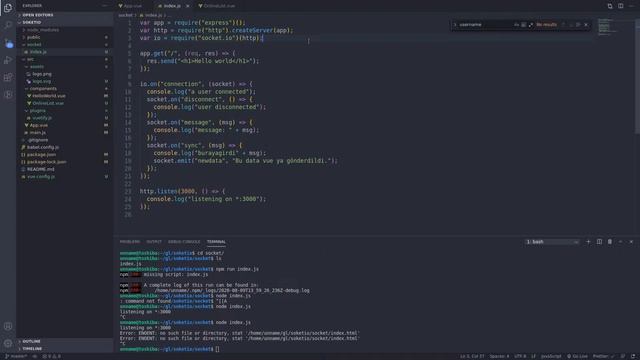Click the notifications bell in status bar

633,356
